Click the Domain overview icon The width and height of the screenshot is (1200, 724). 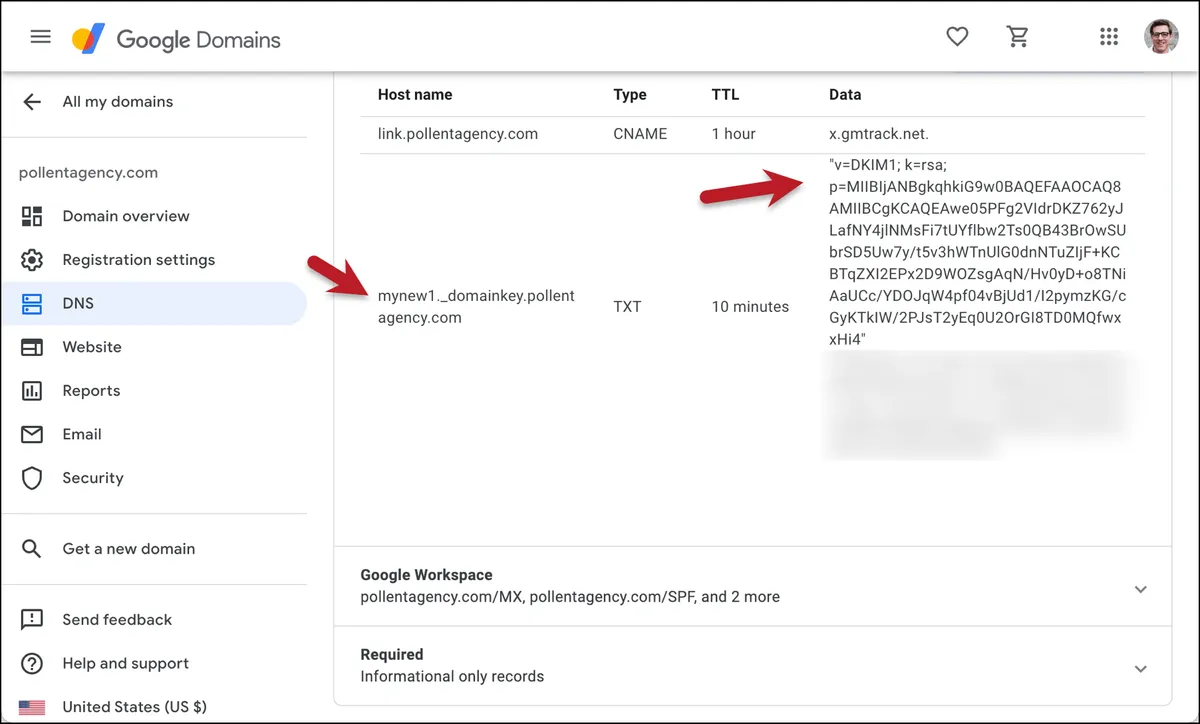click(x=32, y=216)
